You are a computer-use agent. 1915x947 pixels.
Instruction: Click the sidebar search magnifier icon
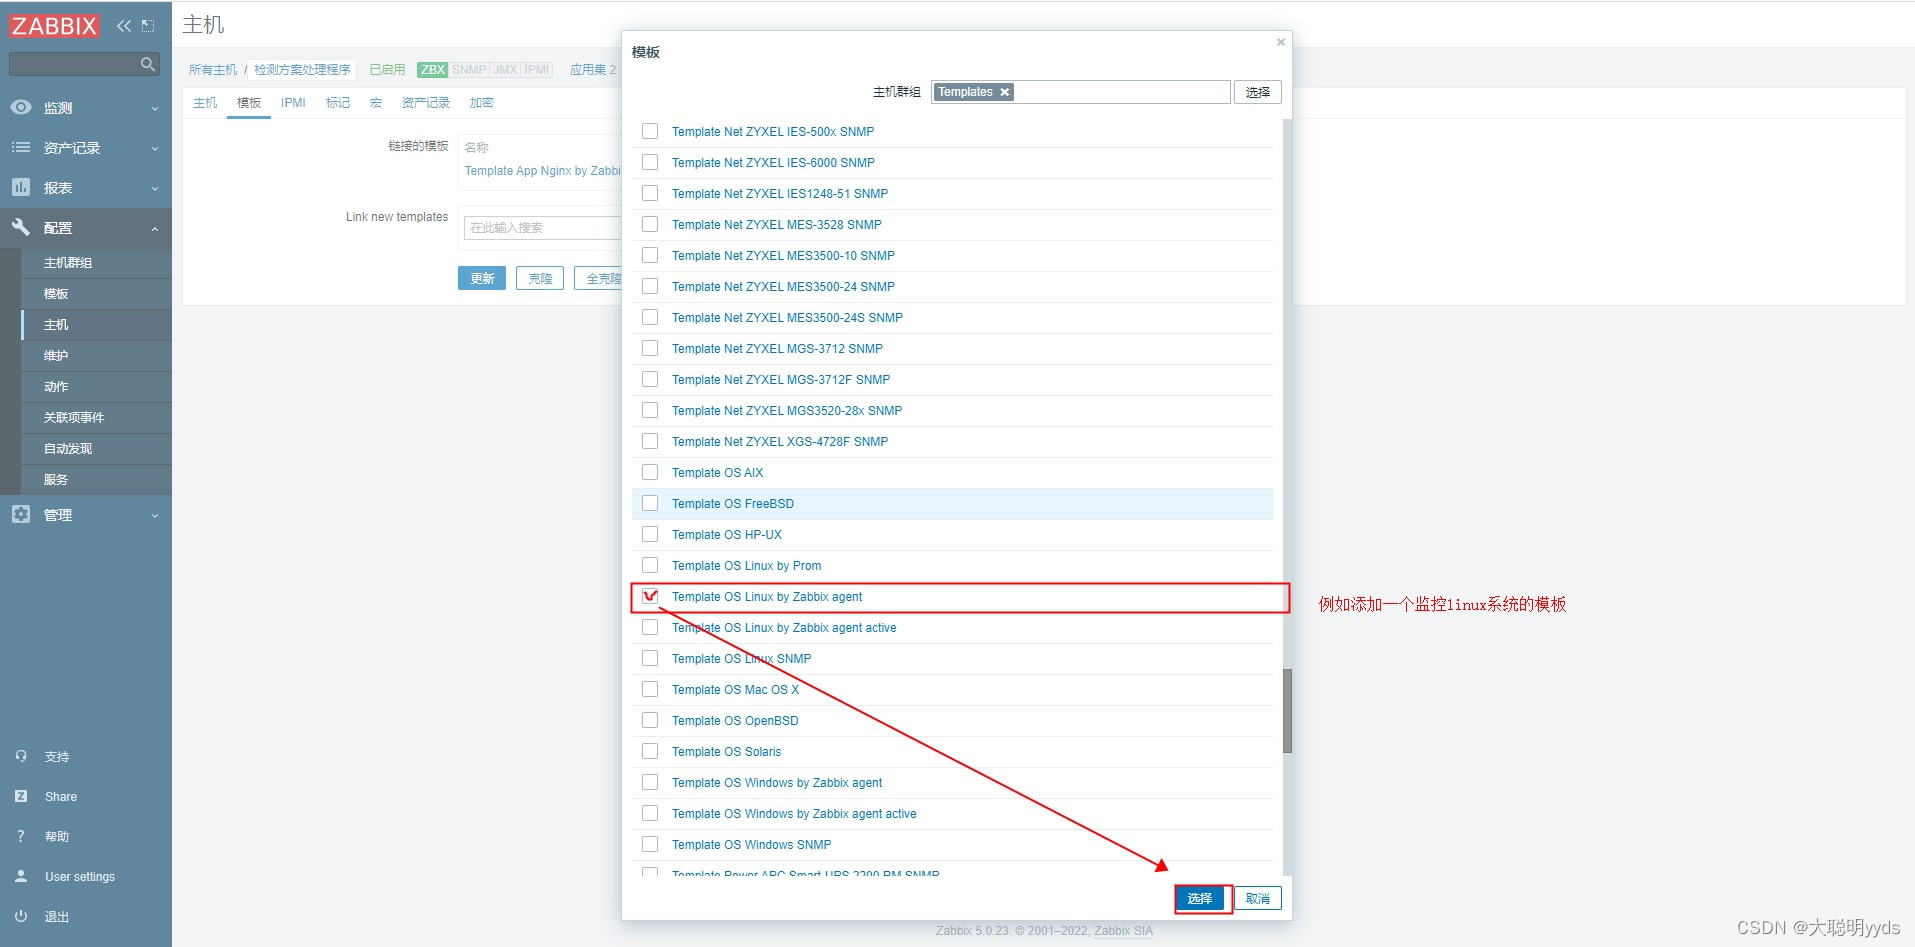(148, 64)
